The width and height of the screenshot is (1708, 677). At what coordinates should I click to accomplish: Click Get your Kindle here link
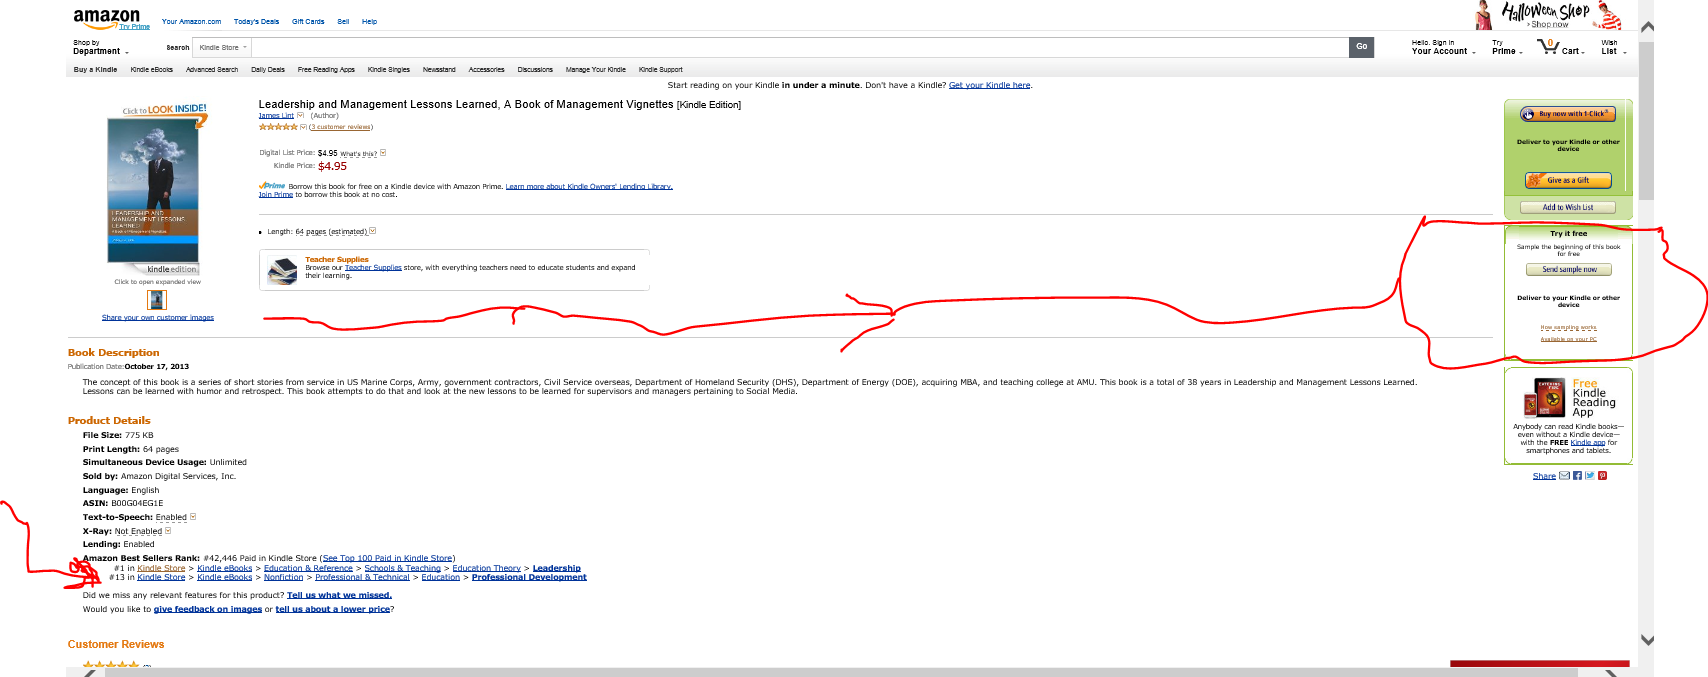(x=989, y=85)
